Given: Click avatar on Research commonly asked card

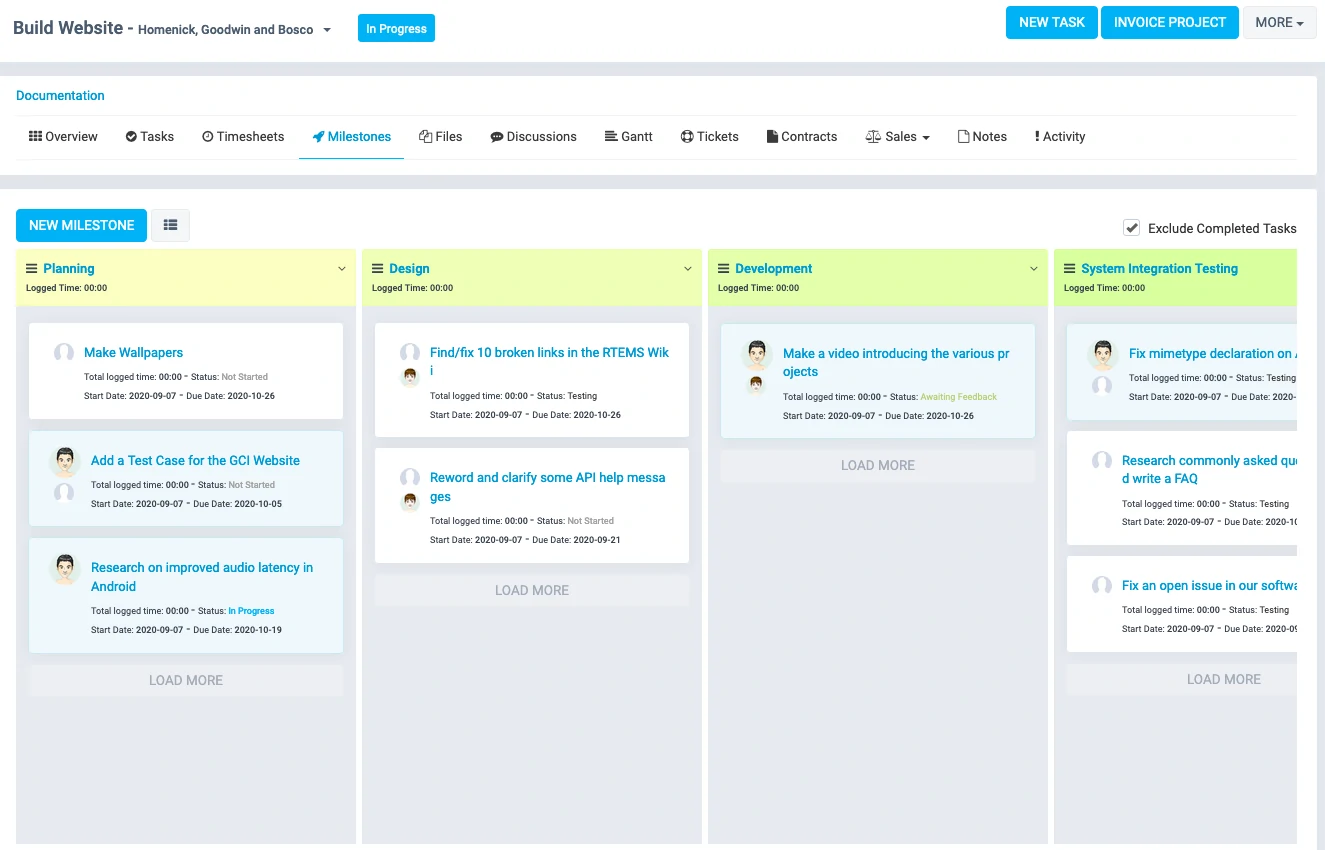Looking at the screenshot, I should pos(1102,461).
